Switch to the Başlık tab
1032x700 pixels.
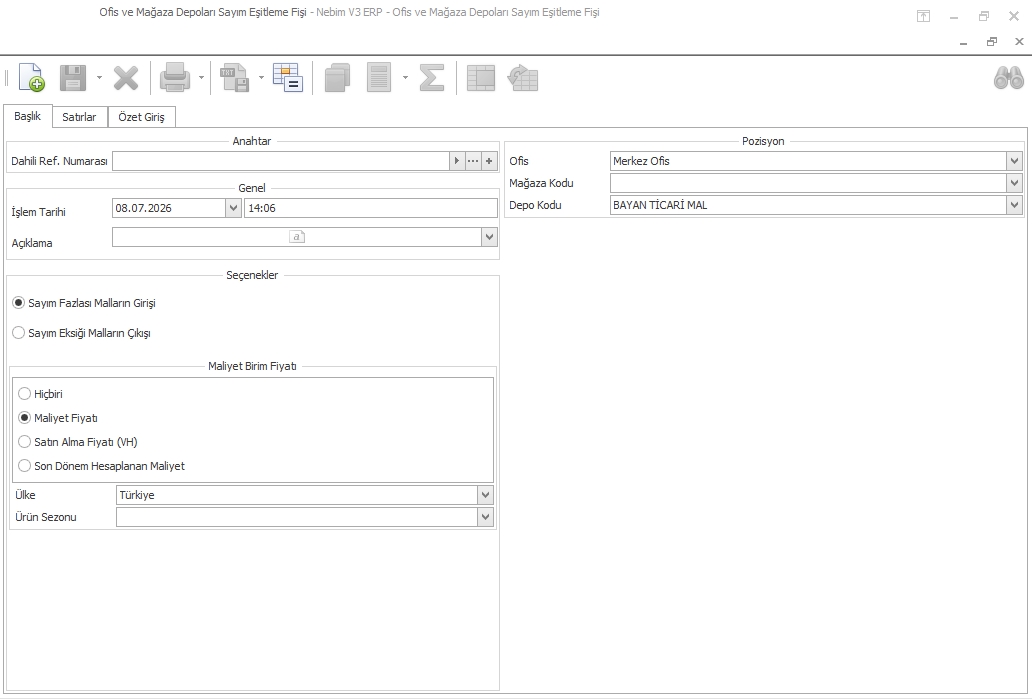click(28, 116)
